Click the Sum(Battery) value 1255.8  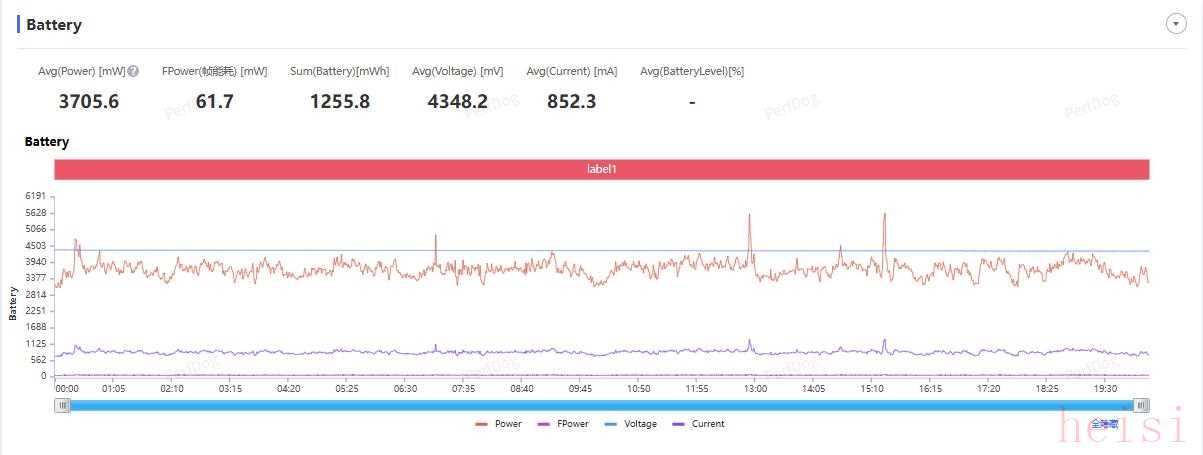[x=339, y=101]
